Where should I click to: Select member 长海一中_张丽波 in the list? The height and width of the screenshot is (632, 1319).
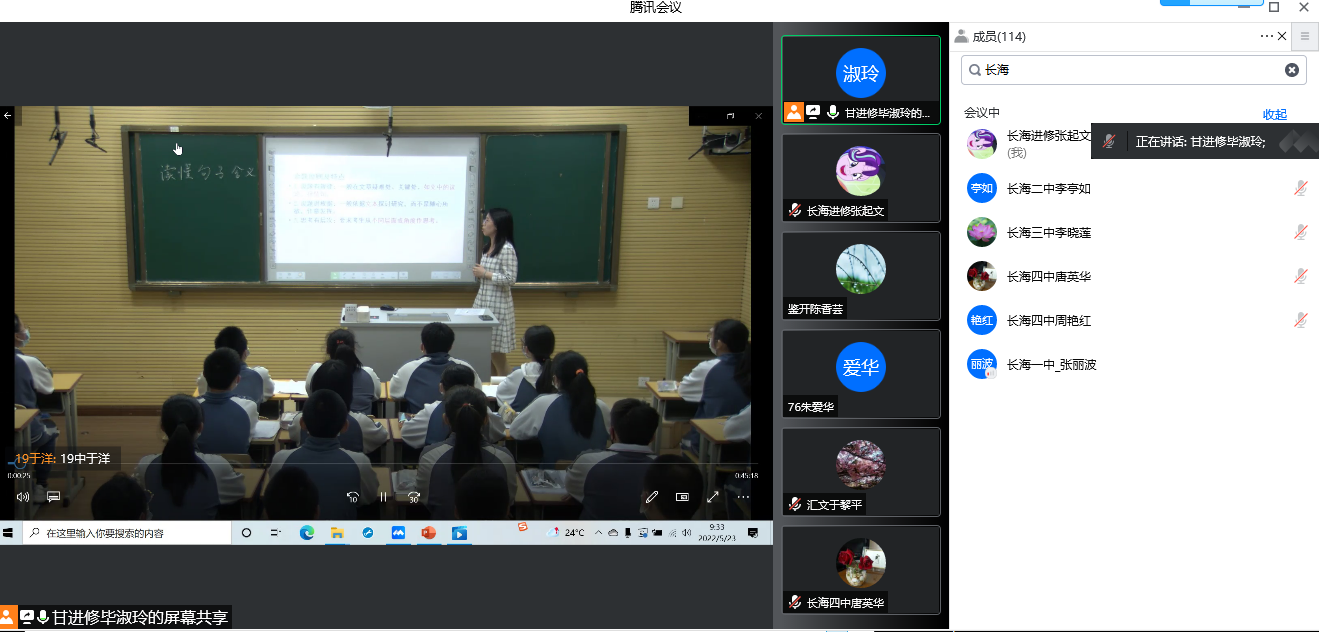pyautogui.click(x=1134, y=364)
